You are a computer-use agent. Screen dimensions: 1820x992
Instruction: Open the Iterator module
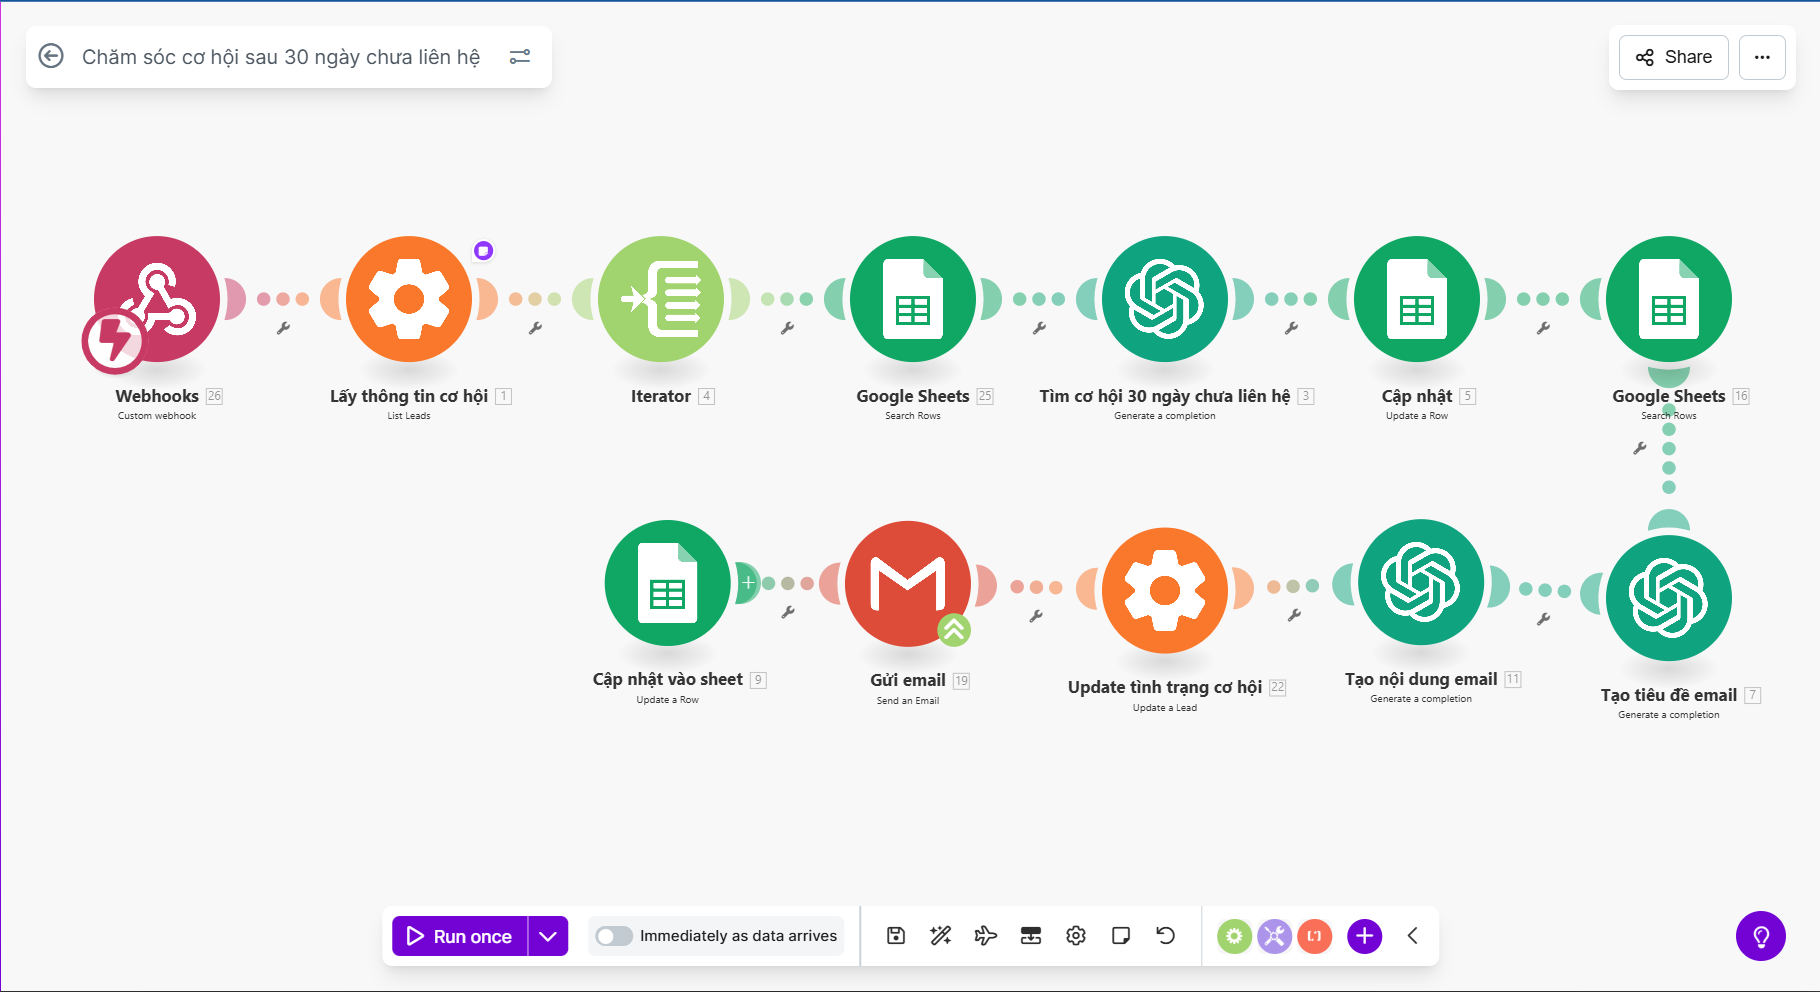661,299
